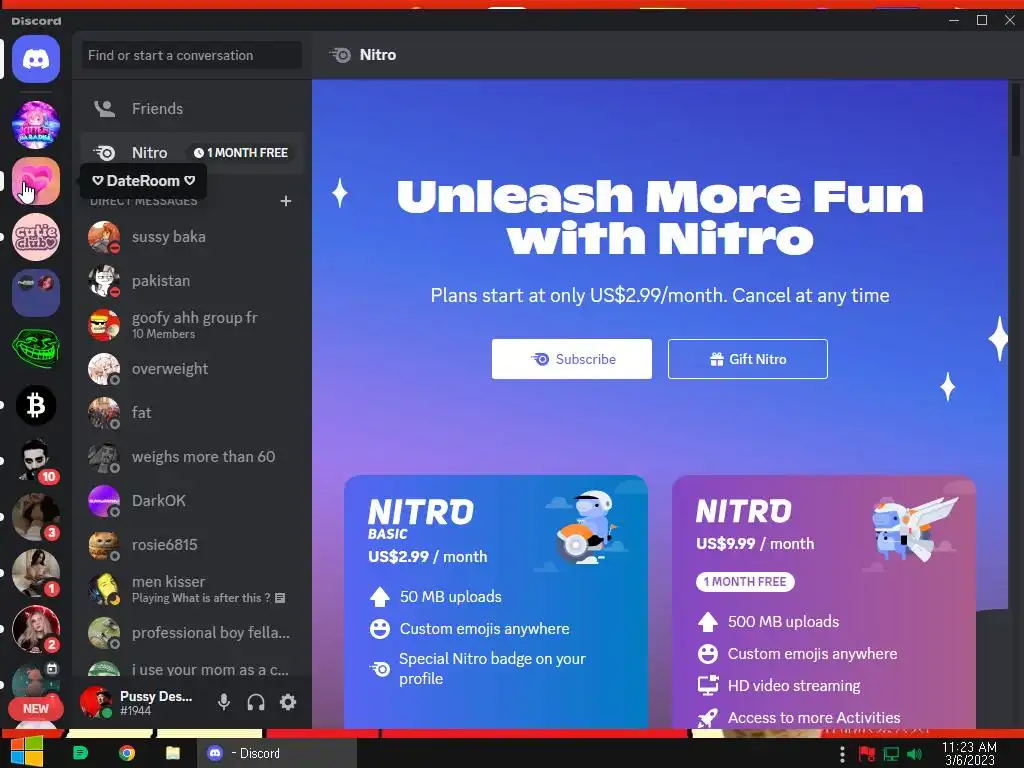Launch Google Chrome from taskbar
The height and width of the screenshot is (768, 1024).
[127, 753]
